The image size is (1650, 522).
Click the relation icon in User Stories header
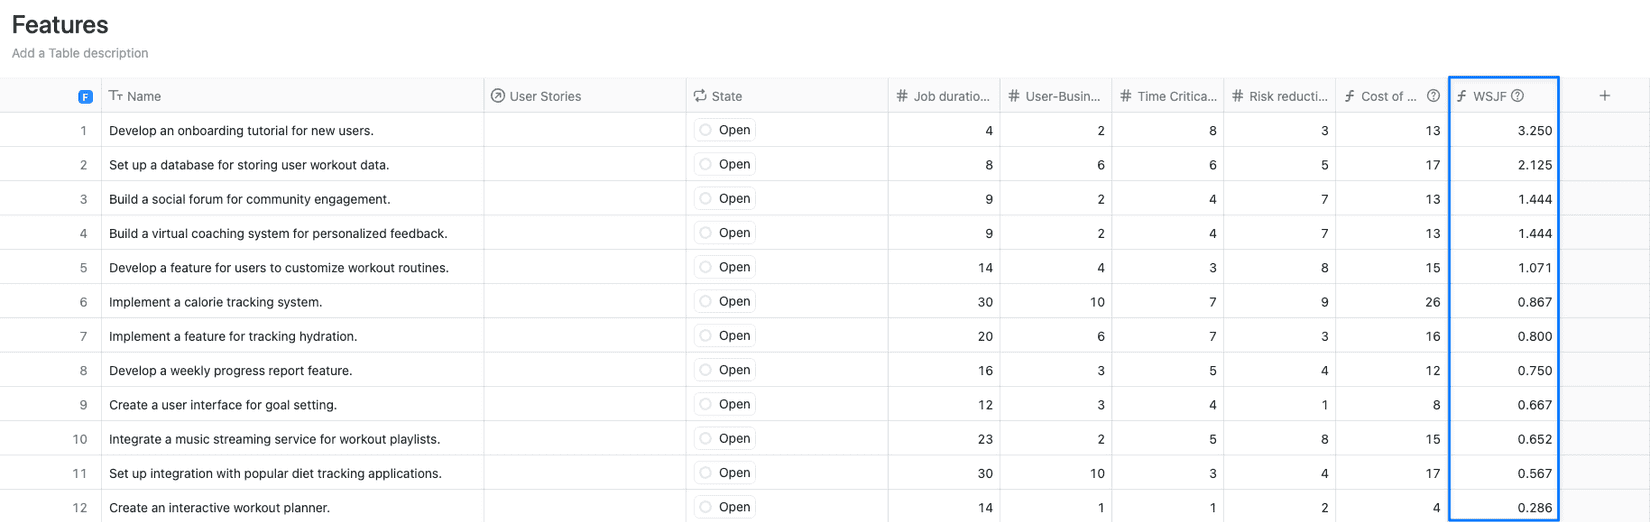(498, 96)
